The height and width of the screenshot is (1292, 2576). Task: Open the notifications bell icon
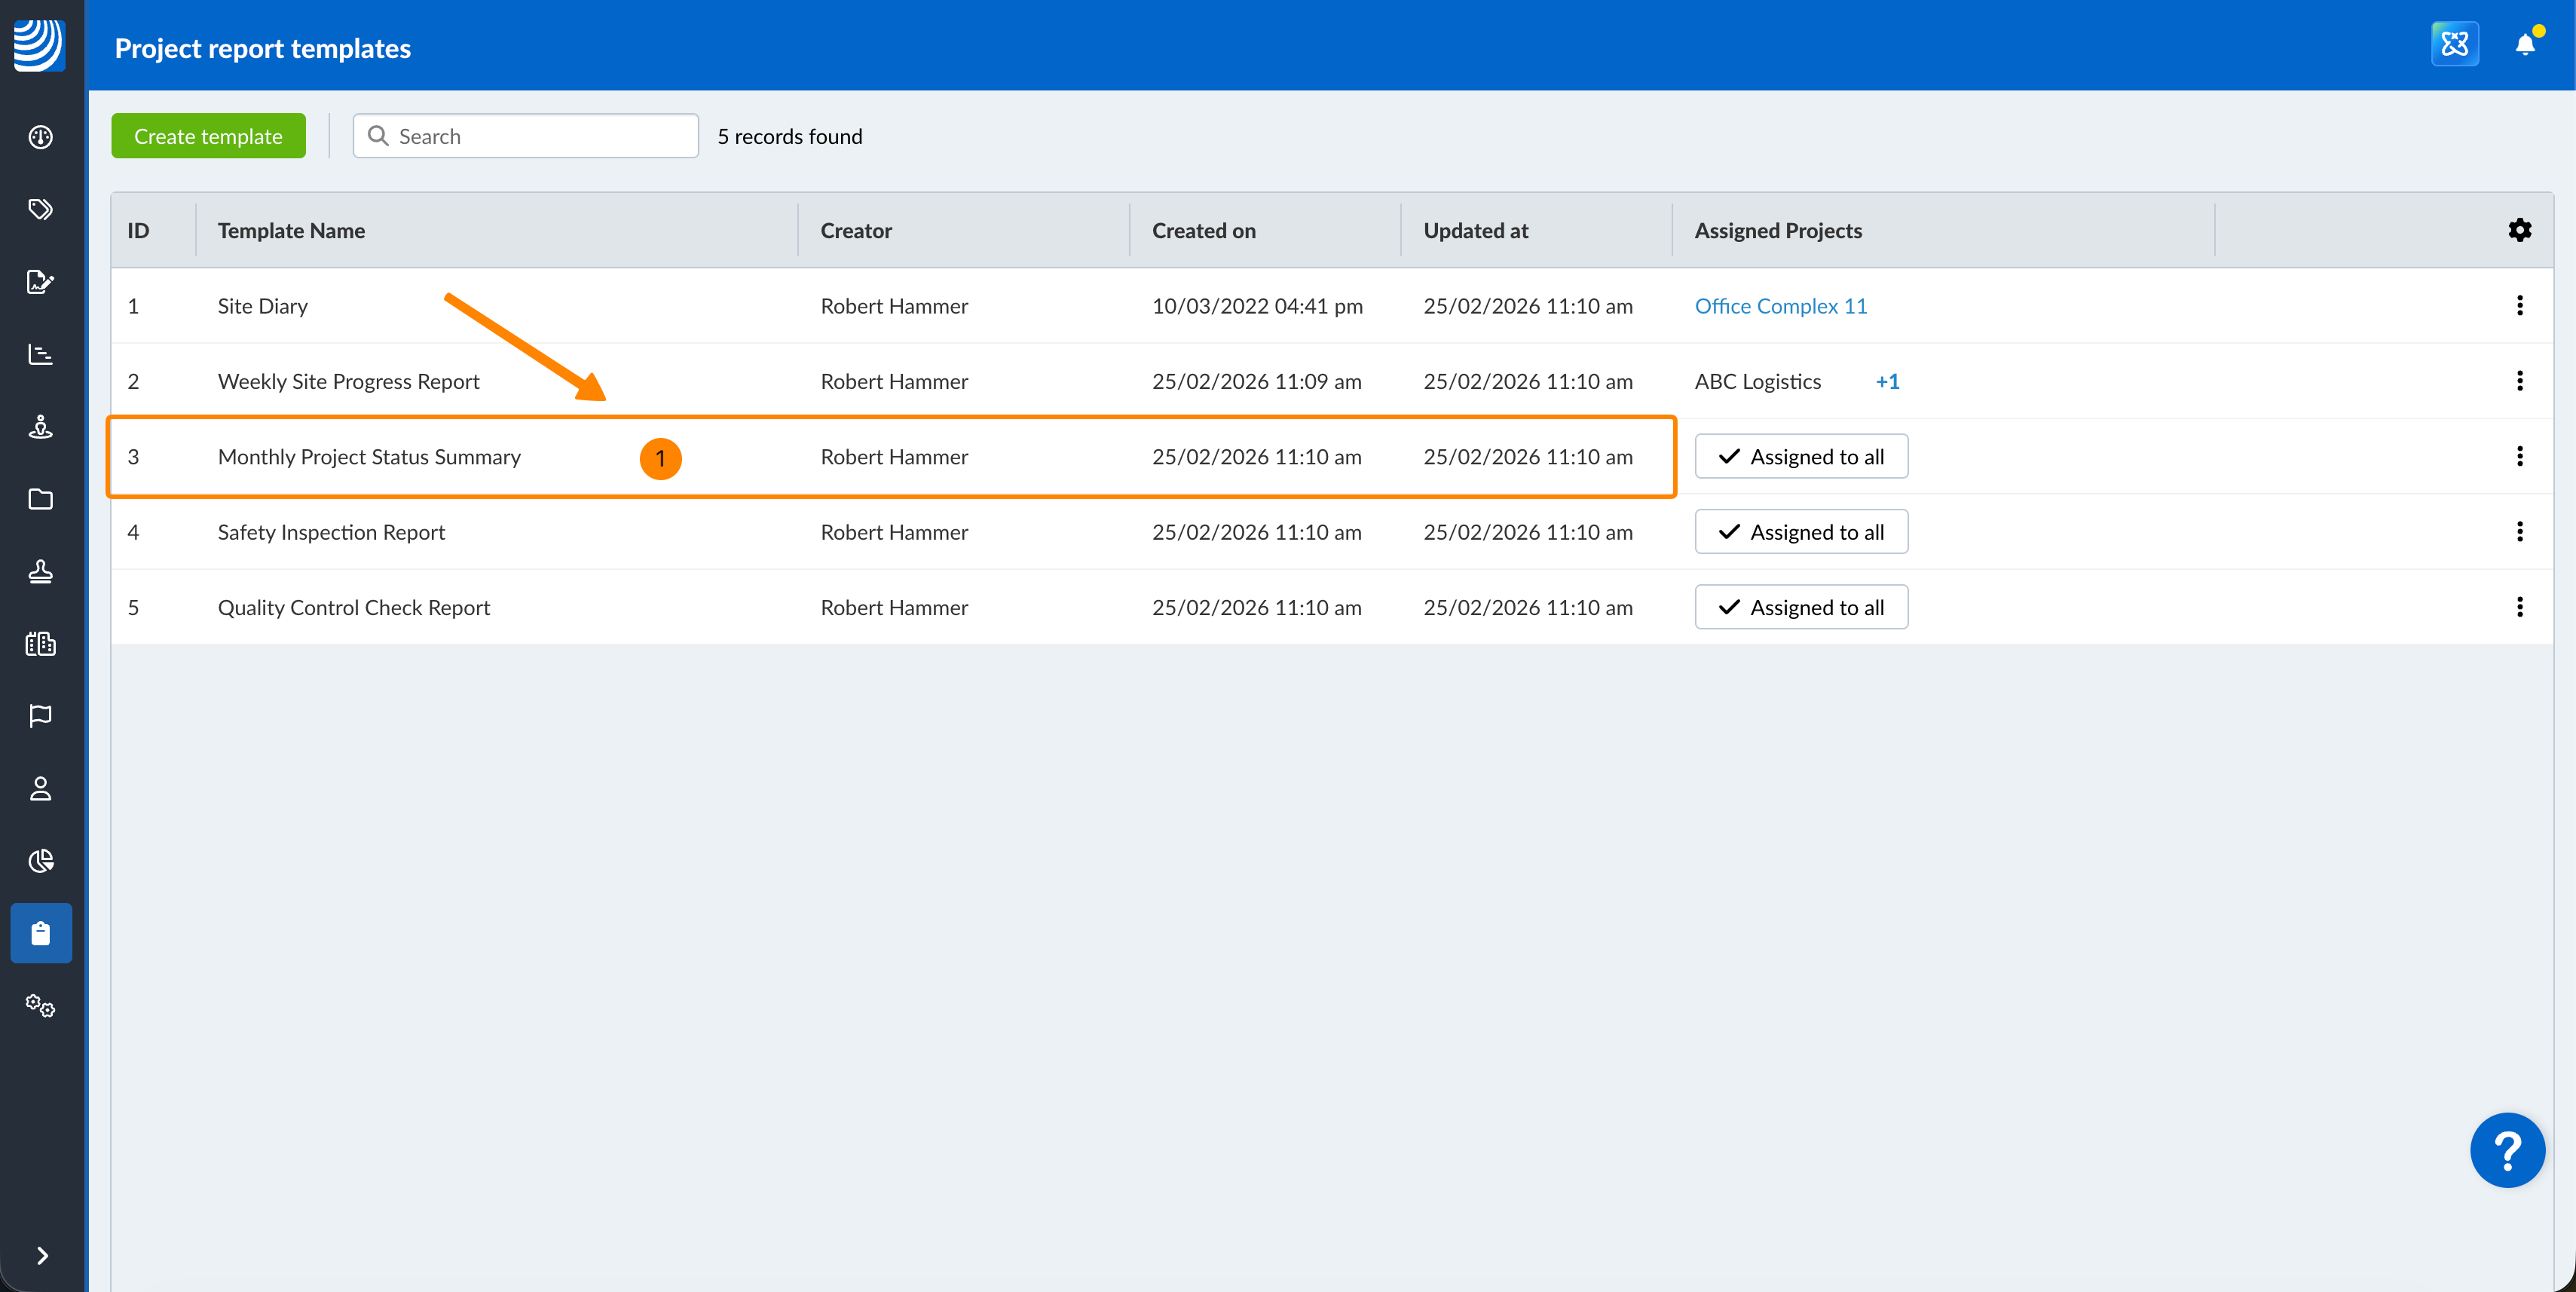2524,45
